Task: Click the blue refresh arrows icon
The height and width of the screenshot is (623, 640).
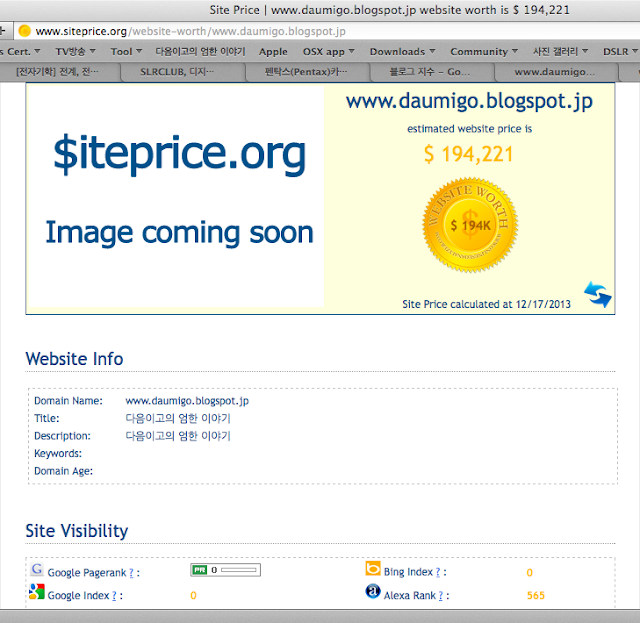Action: pos(598,294)
